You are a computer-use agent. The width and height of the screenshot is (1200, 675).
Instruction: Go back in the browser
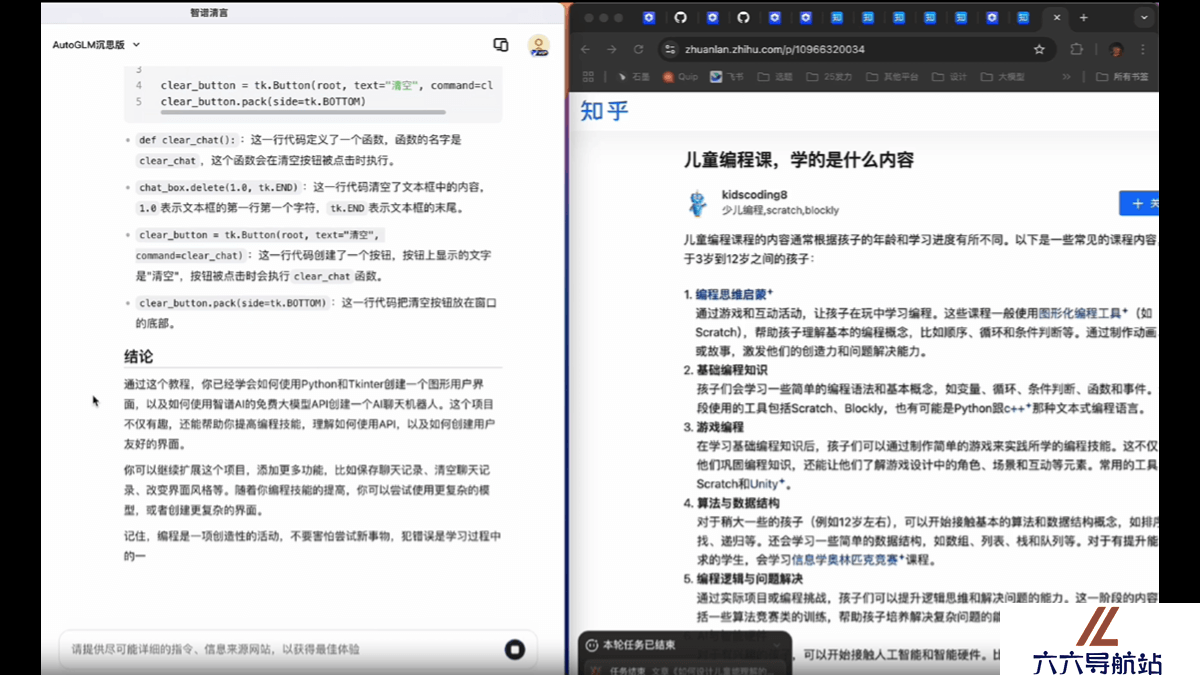[x=585, y=49]
